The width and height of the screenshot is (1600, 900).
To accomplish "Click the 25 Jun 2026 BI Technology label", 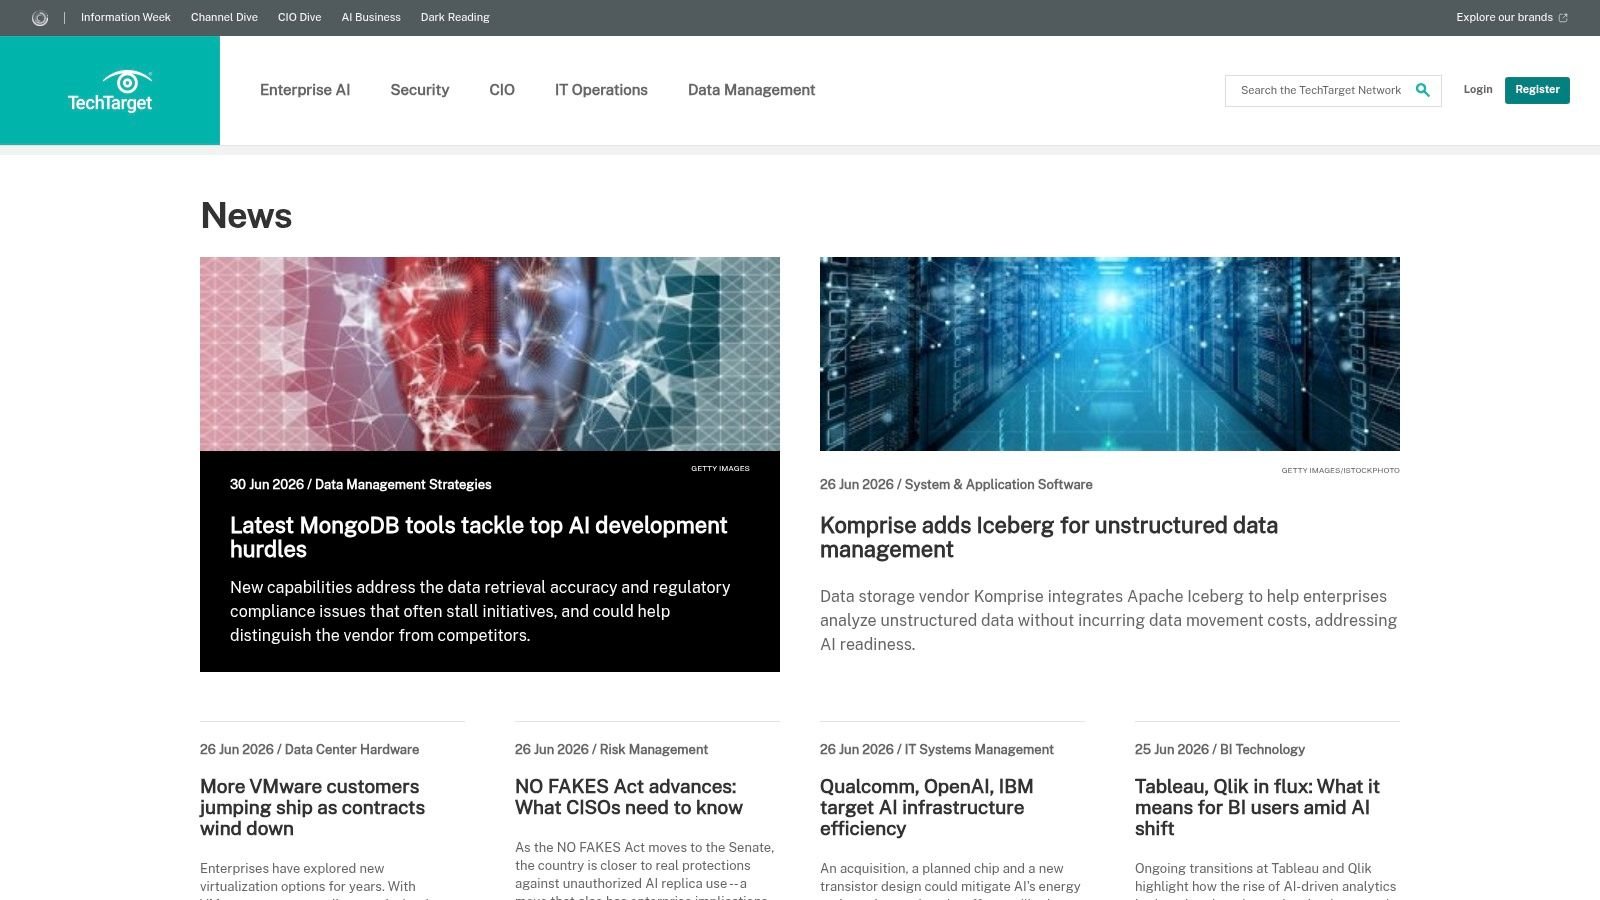I will click(x=1220, y=749).
